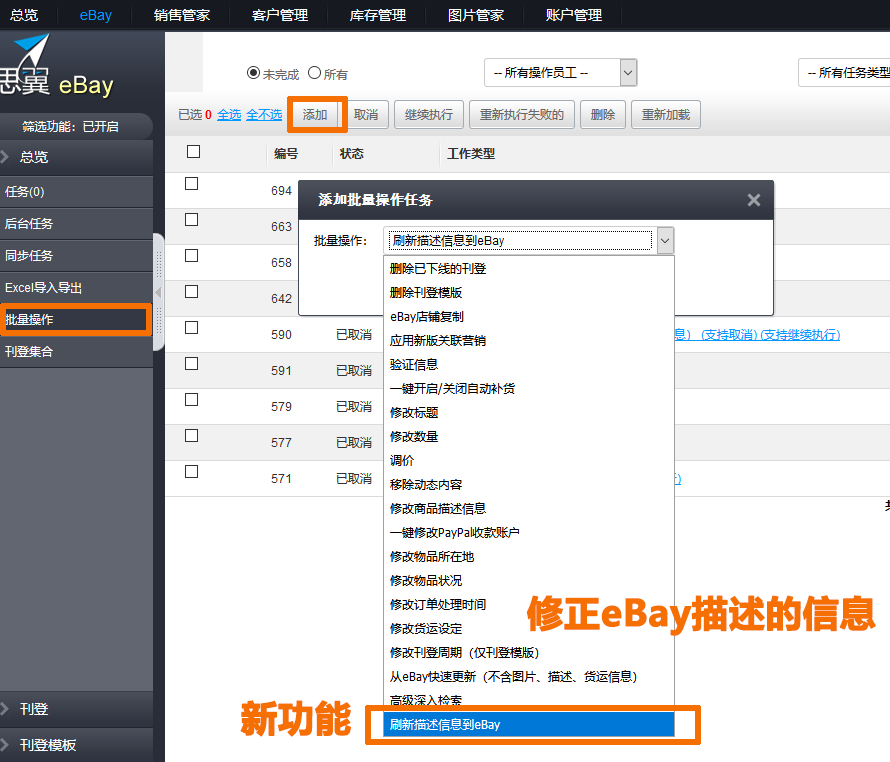Collapse the 批量操作 combo box arrow
The image size is (890, 762).
click(665, 241)
